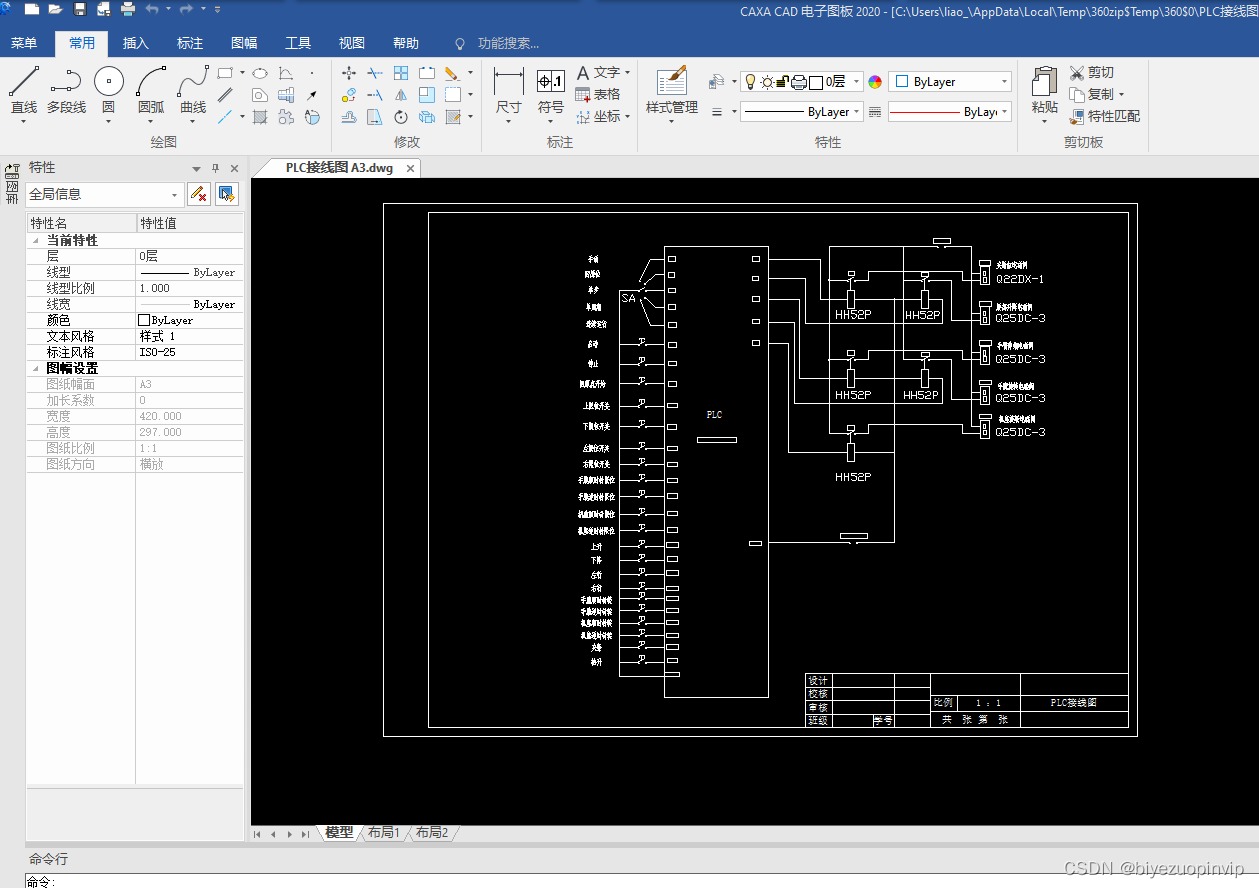Switch to the 布局1 layout tab

click(x=383, y=832)
